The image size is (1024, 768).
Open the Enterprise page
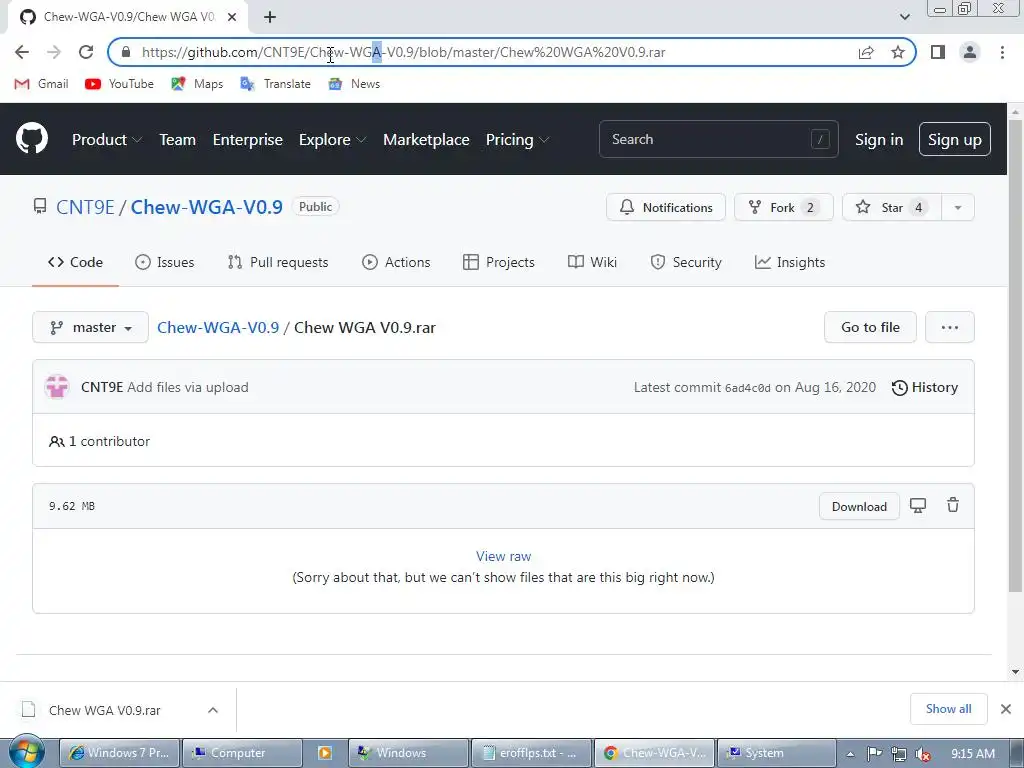pyautogui.click(x=248, y=139)
